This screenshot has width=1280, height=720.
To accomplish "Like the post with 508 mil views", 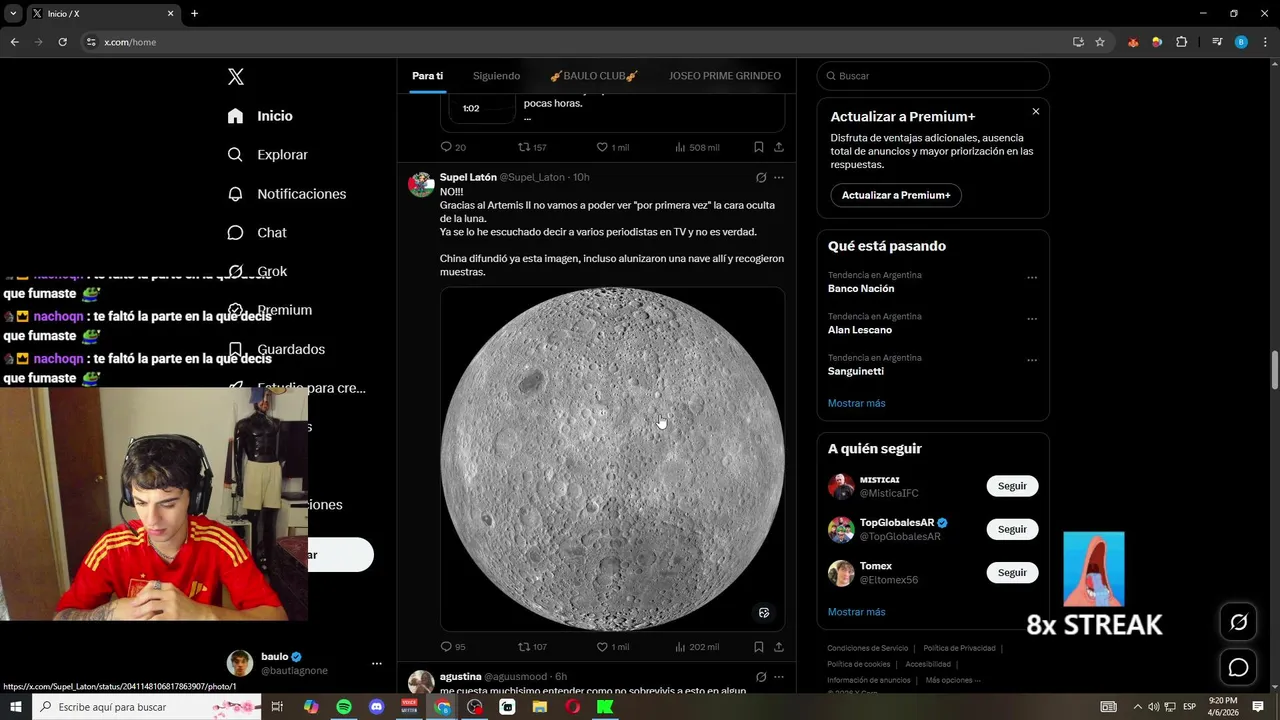I will (x=612, y=147).
